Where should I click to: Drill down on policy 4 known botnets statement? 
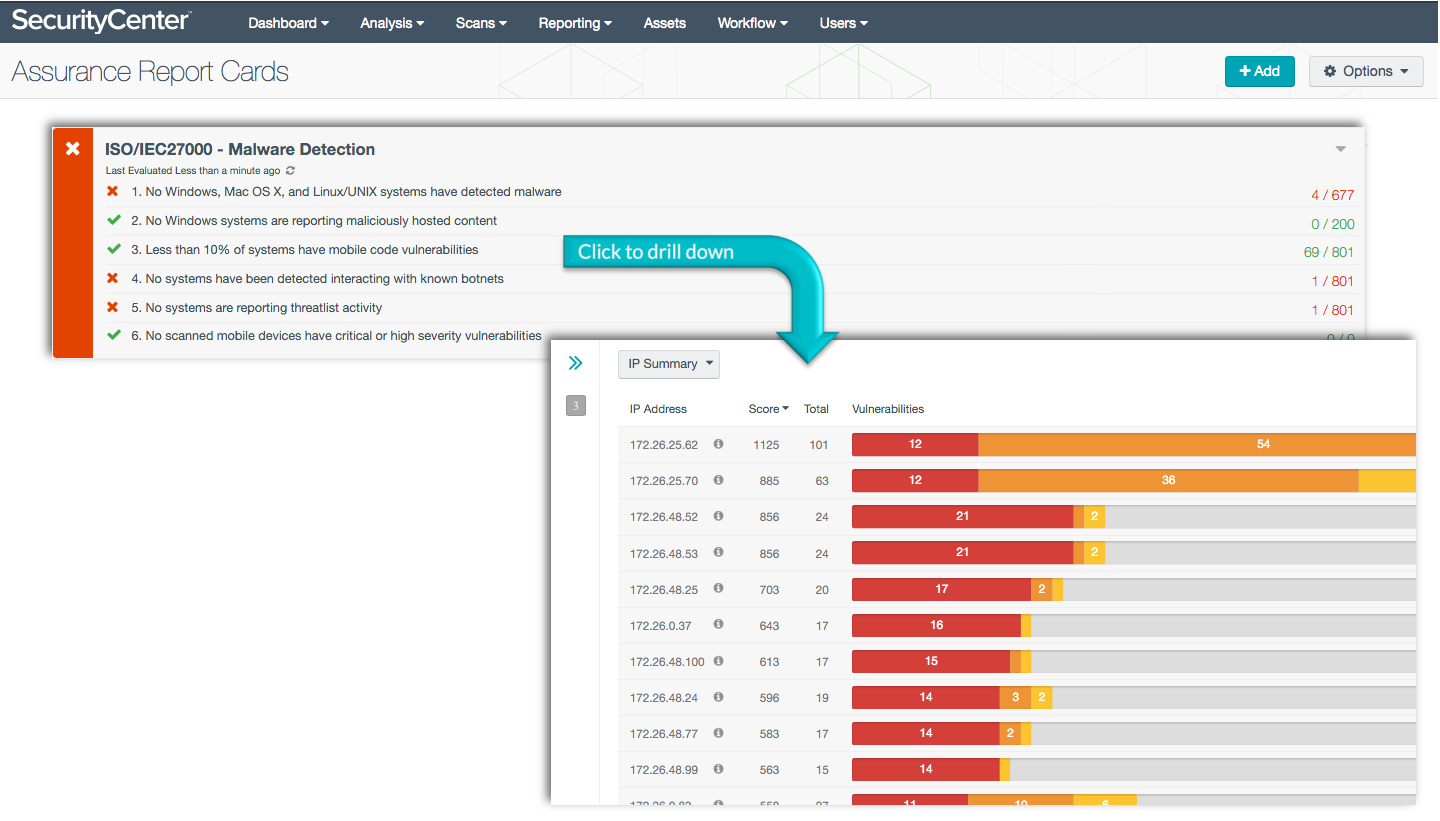tap(317, 278)
